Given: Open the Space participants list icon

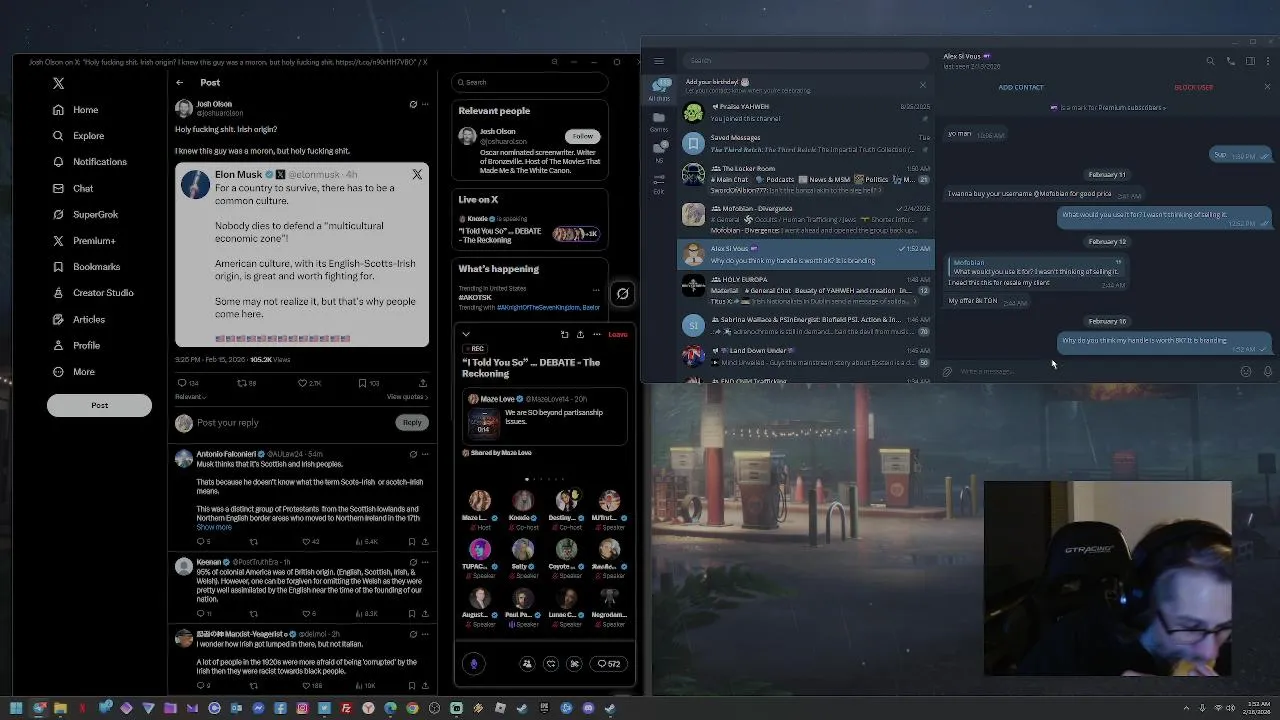Looking at the screenshot, I should pyautogui.click(x=527, y=664).
